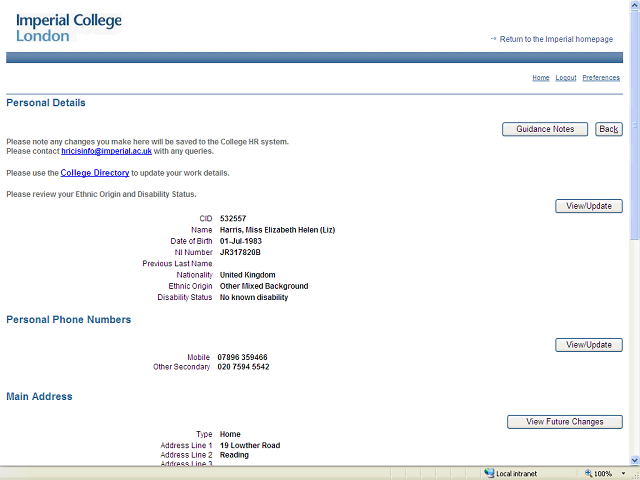Viewport: 640px width, 480px height.
Task: Click the empty scrollbar track below the thumb
Action: tap(634, 350)
